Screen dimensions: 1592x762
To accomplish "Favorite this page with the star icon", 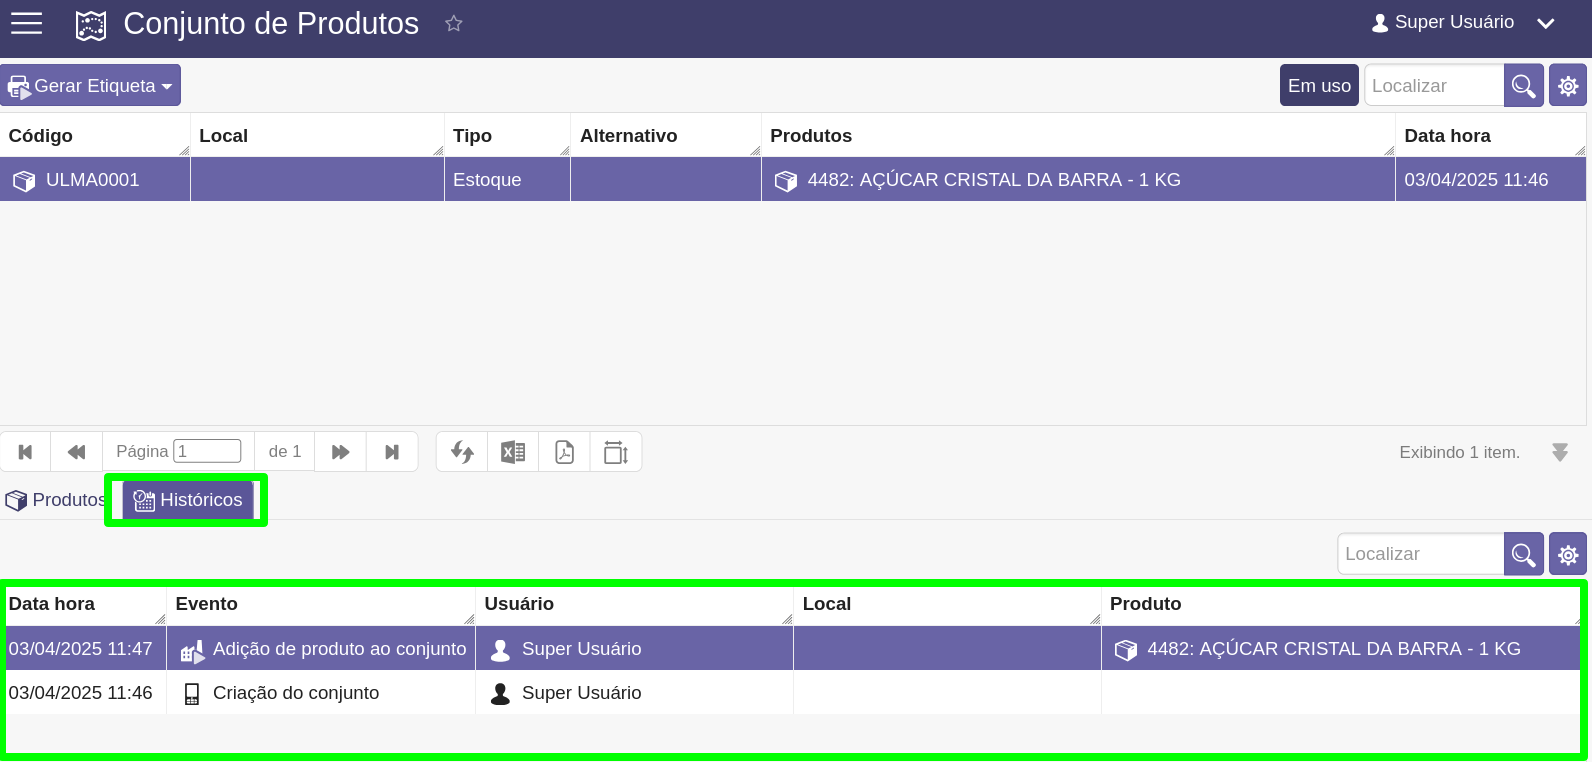I will [454, 23].
